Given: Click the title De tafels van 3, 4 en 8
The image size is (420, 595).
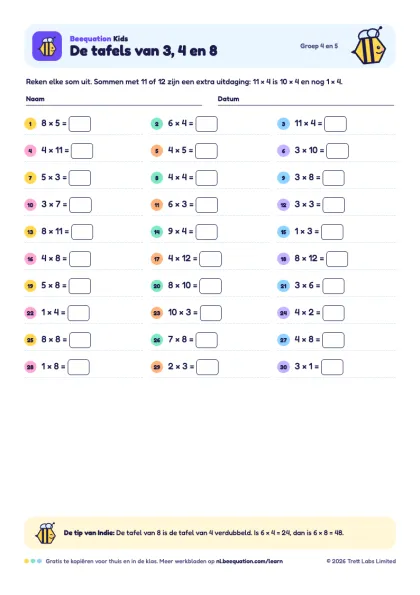Looking at the screenshot, I should tap(143, 51).
